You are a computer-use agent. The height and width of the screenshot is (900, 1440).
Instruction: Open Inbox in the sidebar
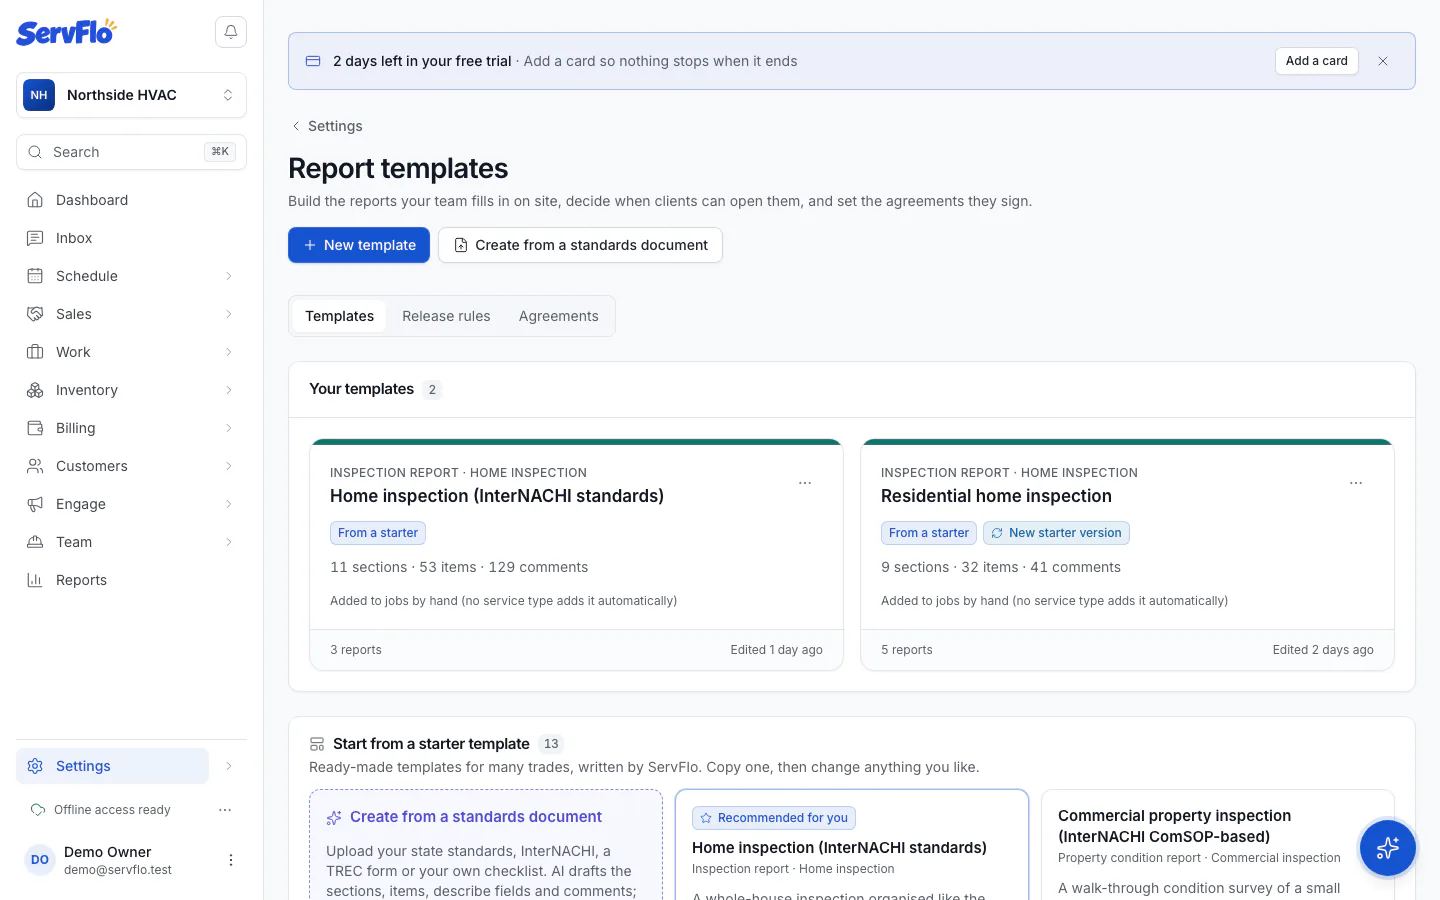coord(131,238)
